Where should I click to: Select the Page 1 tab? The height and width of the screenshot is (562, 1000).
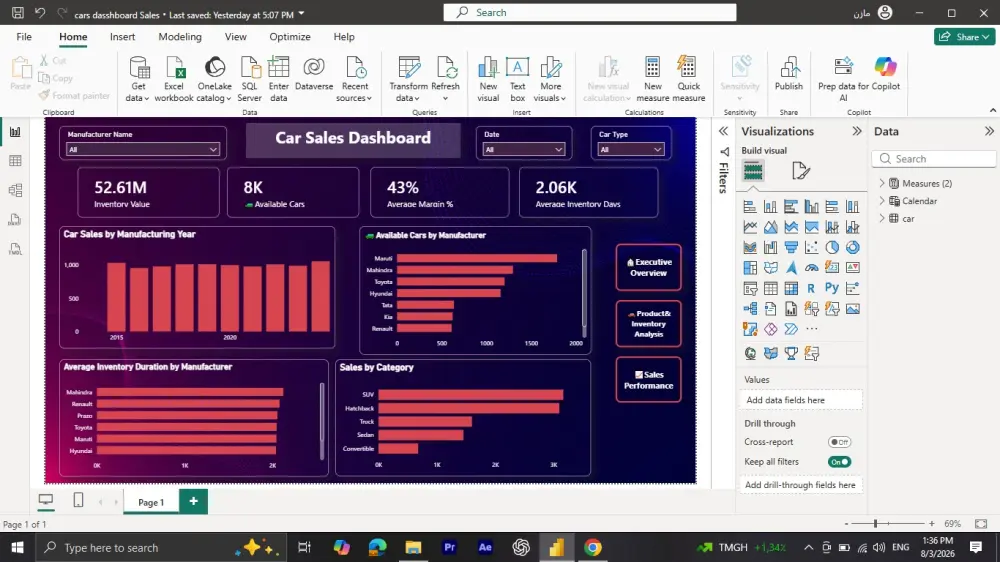coord(151,502)
